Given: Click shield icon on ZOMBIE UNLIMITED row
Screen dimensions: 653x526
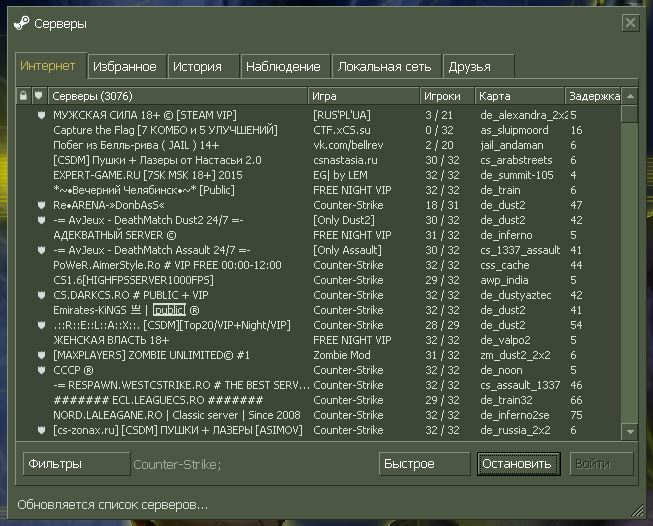Looking at the screenshot, I should click(x=41, y=355).
